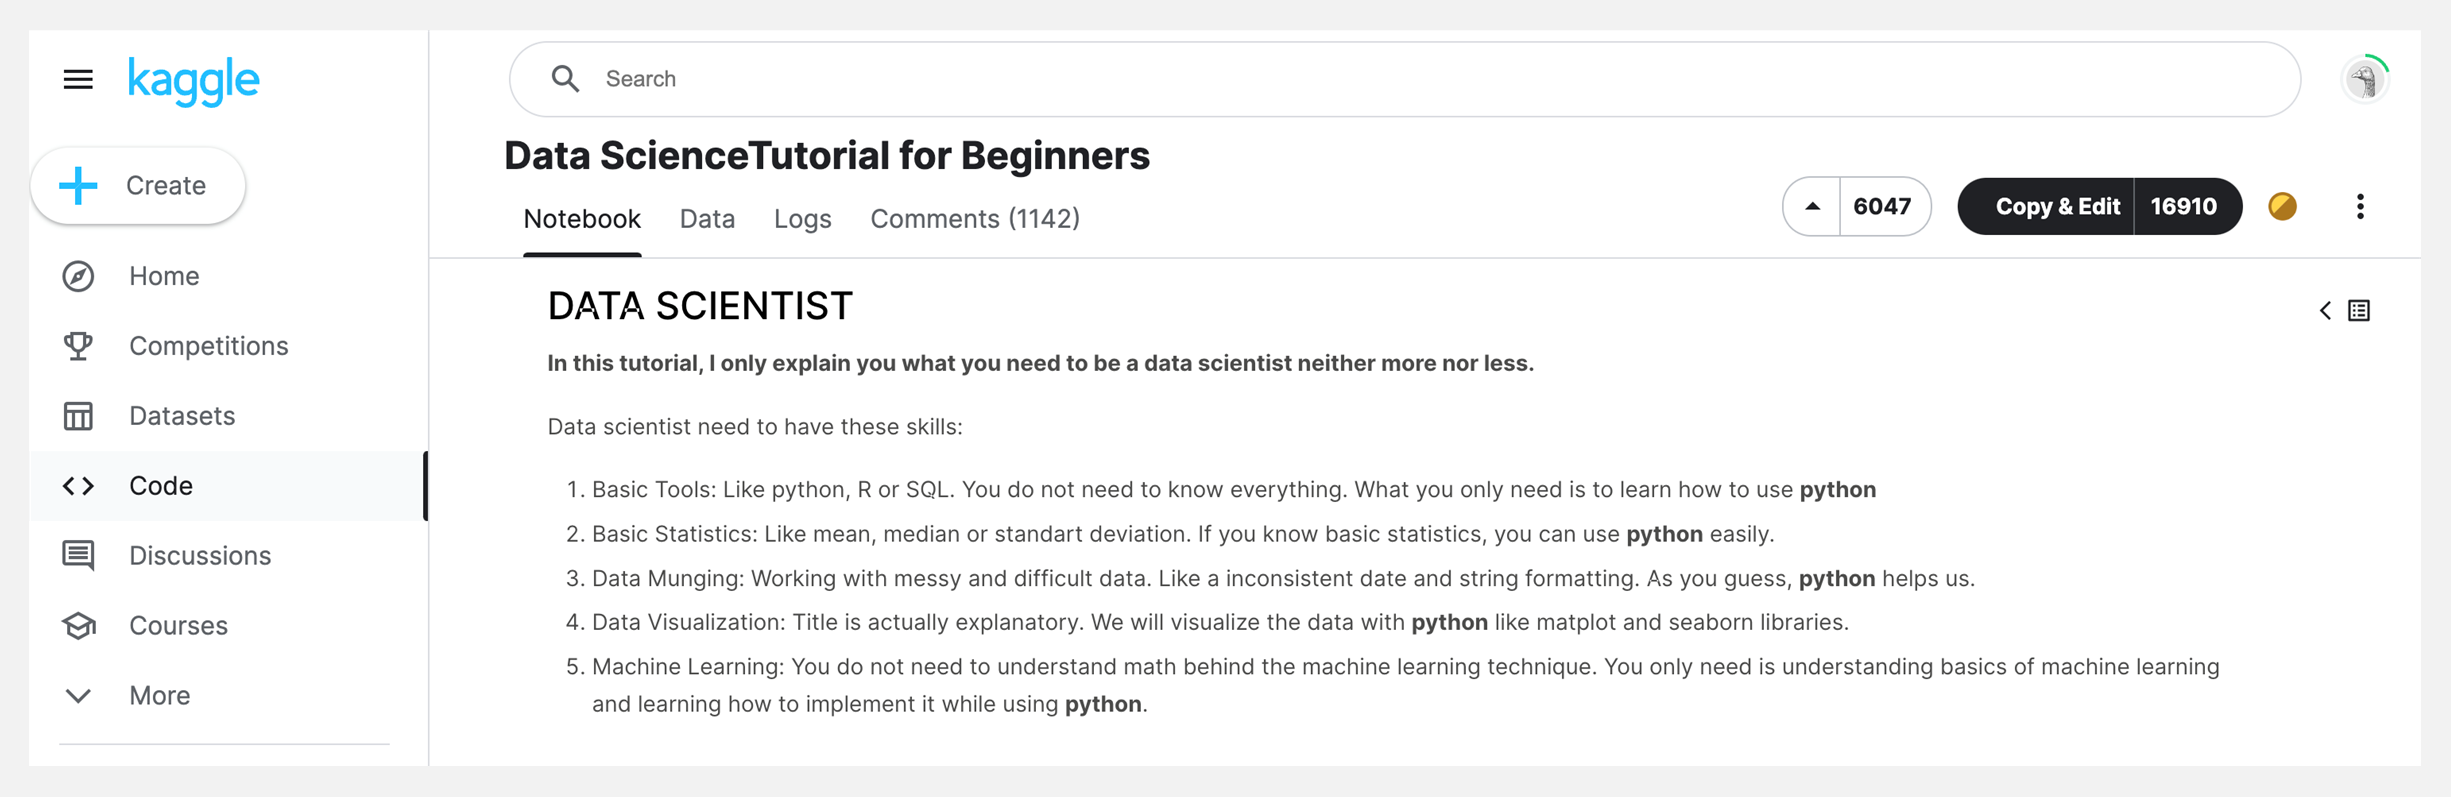Go to Home in sidebar
The height and width of the screenshot is (797, 2451).
pos(163,276)
